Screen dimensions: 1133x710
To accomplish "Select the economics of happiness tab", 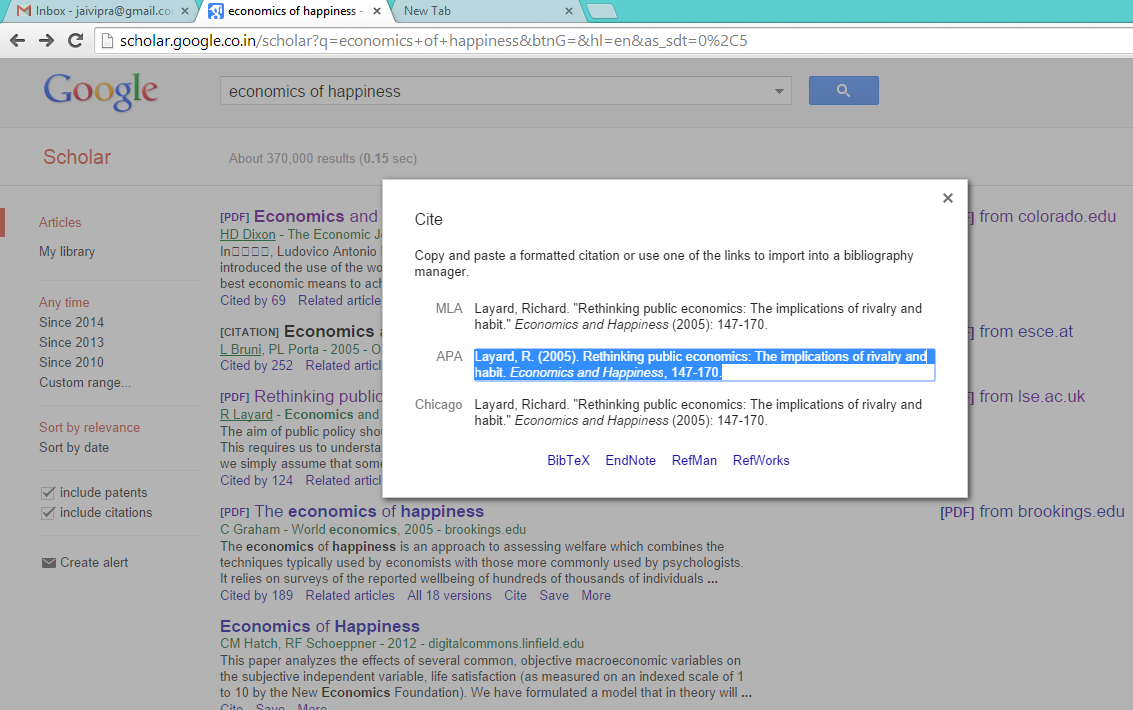I will pyautogui.click(x=293, y=11).
